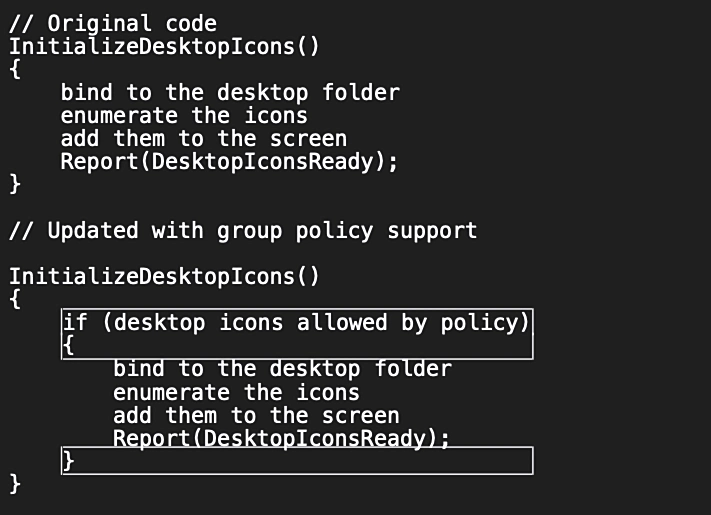Click "enumerate the icons" inside the if block

click(236, 392)
